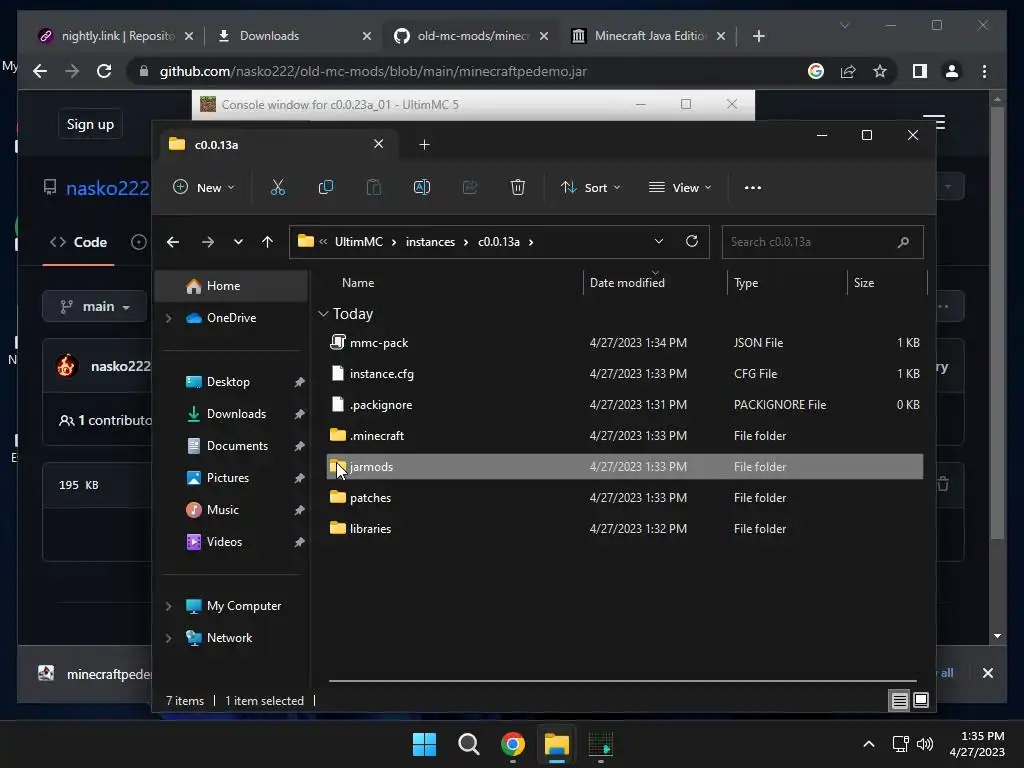Click the Google icon in address bar

click(816, 71)
